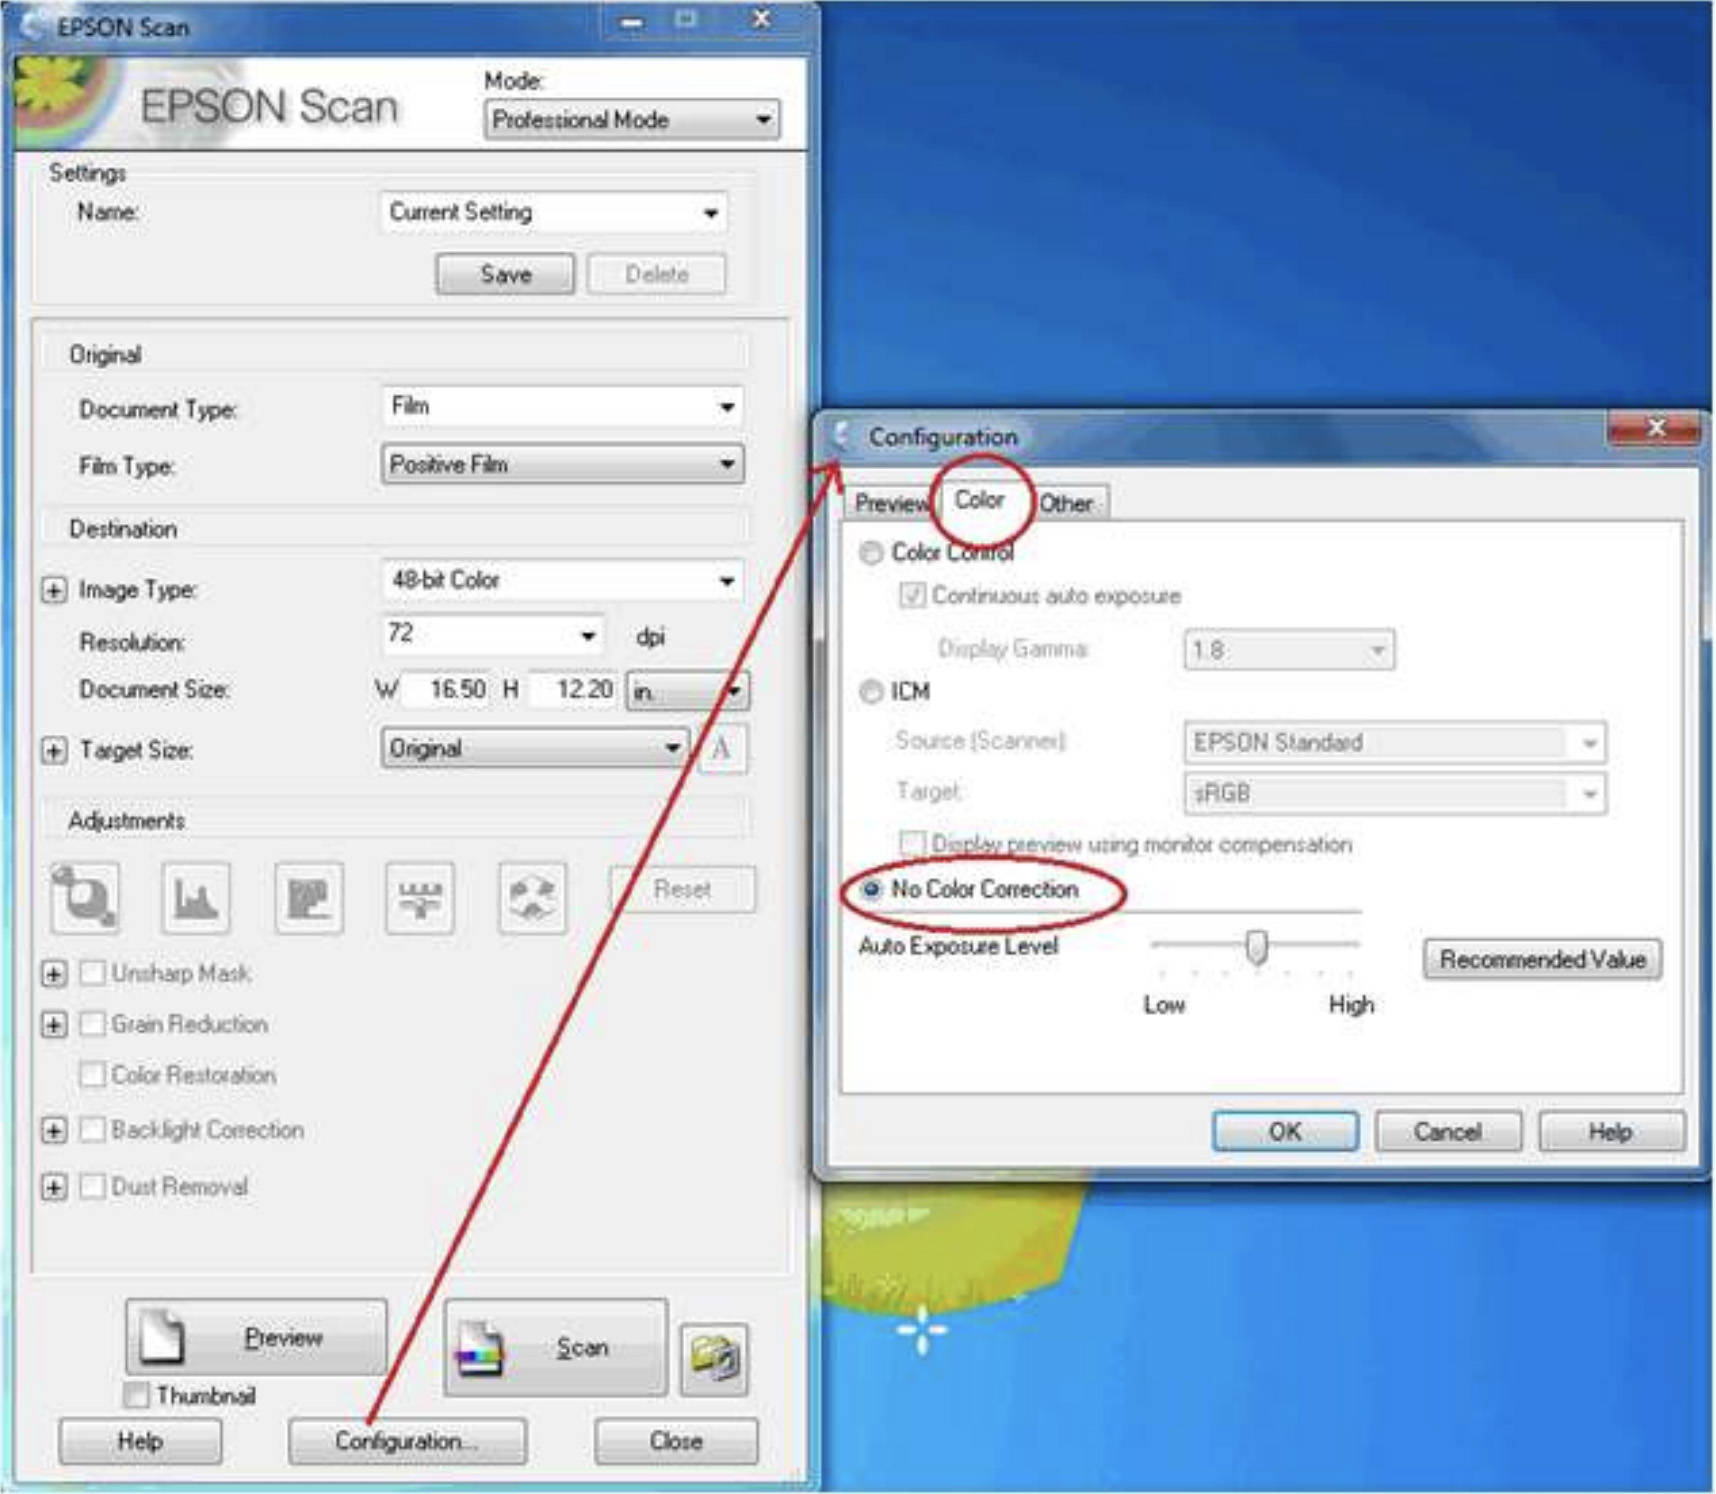This screenshot has width=1716, height=1494.
Task: Click the Reset adjustments button
Action: click(x=683, y=889)
